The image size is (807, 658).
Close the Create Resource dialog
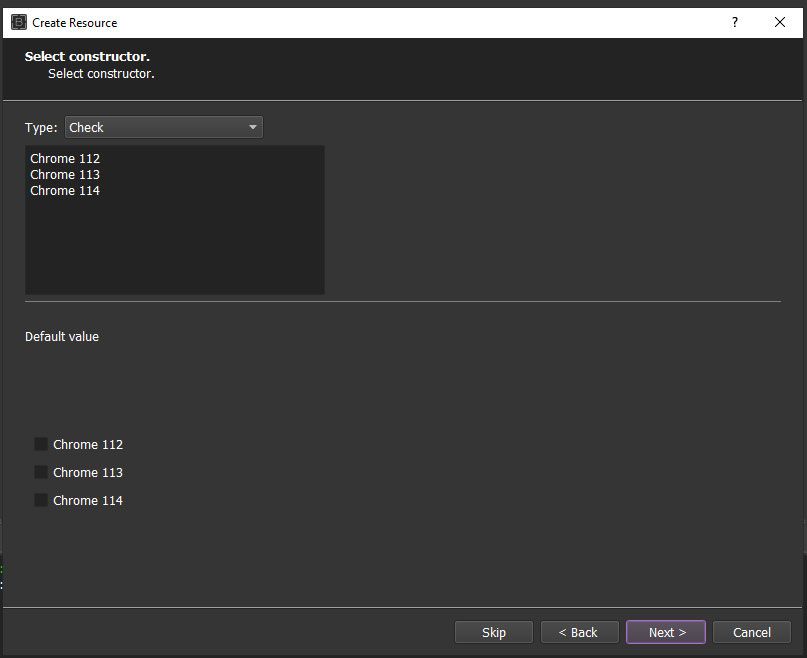[779, 22]
